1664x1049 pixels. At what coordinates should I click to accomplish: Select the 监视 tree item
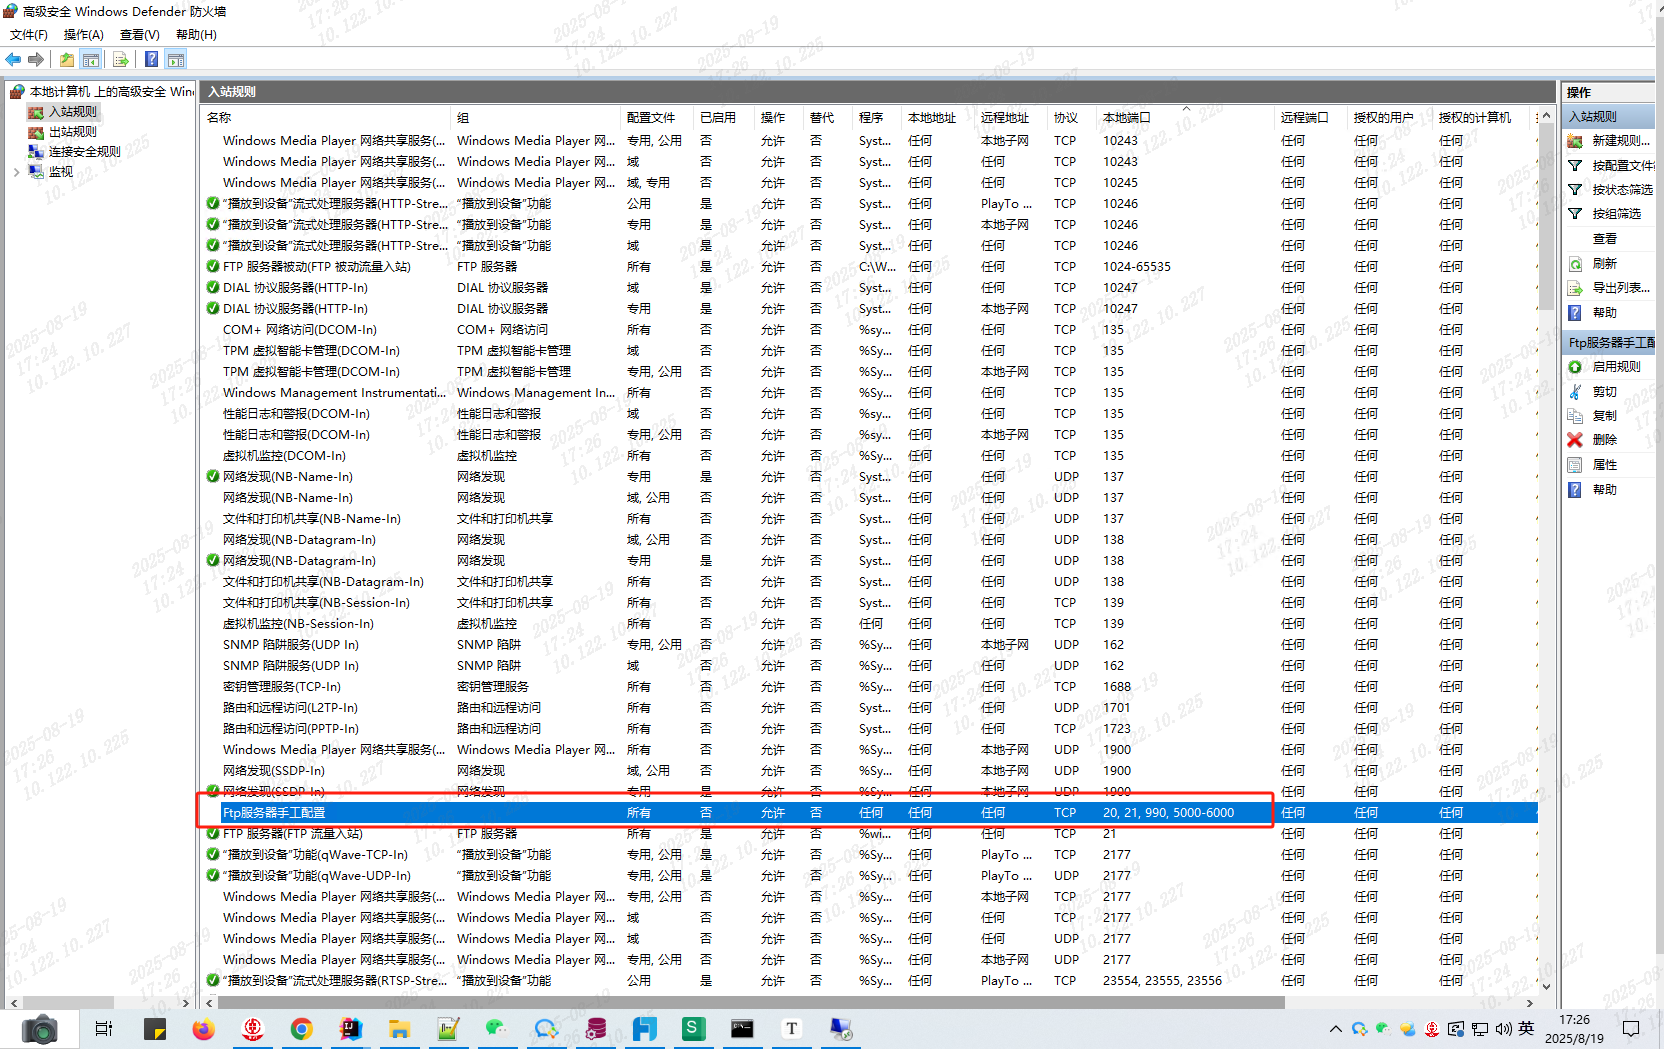[61, 172]
